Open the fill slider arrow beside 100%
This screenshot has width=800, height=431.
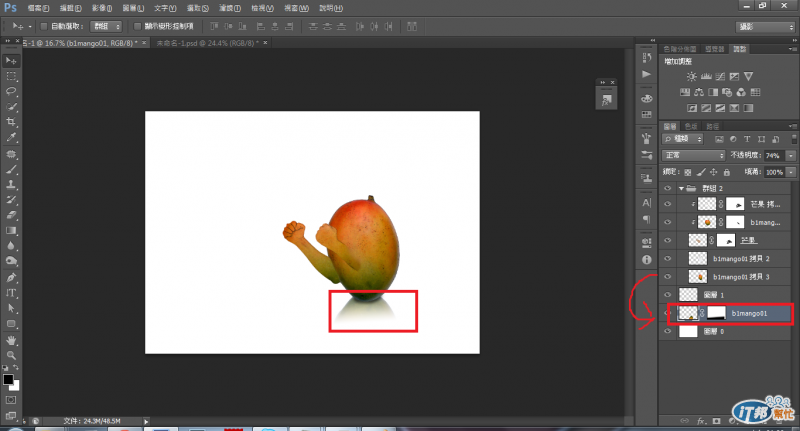coord(791,172)
